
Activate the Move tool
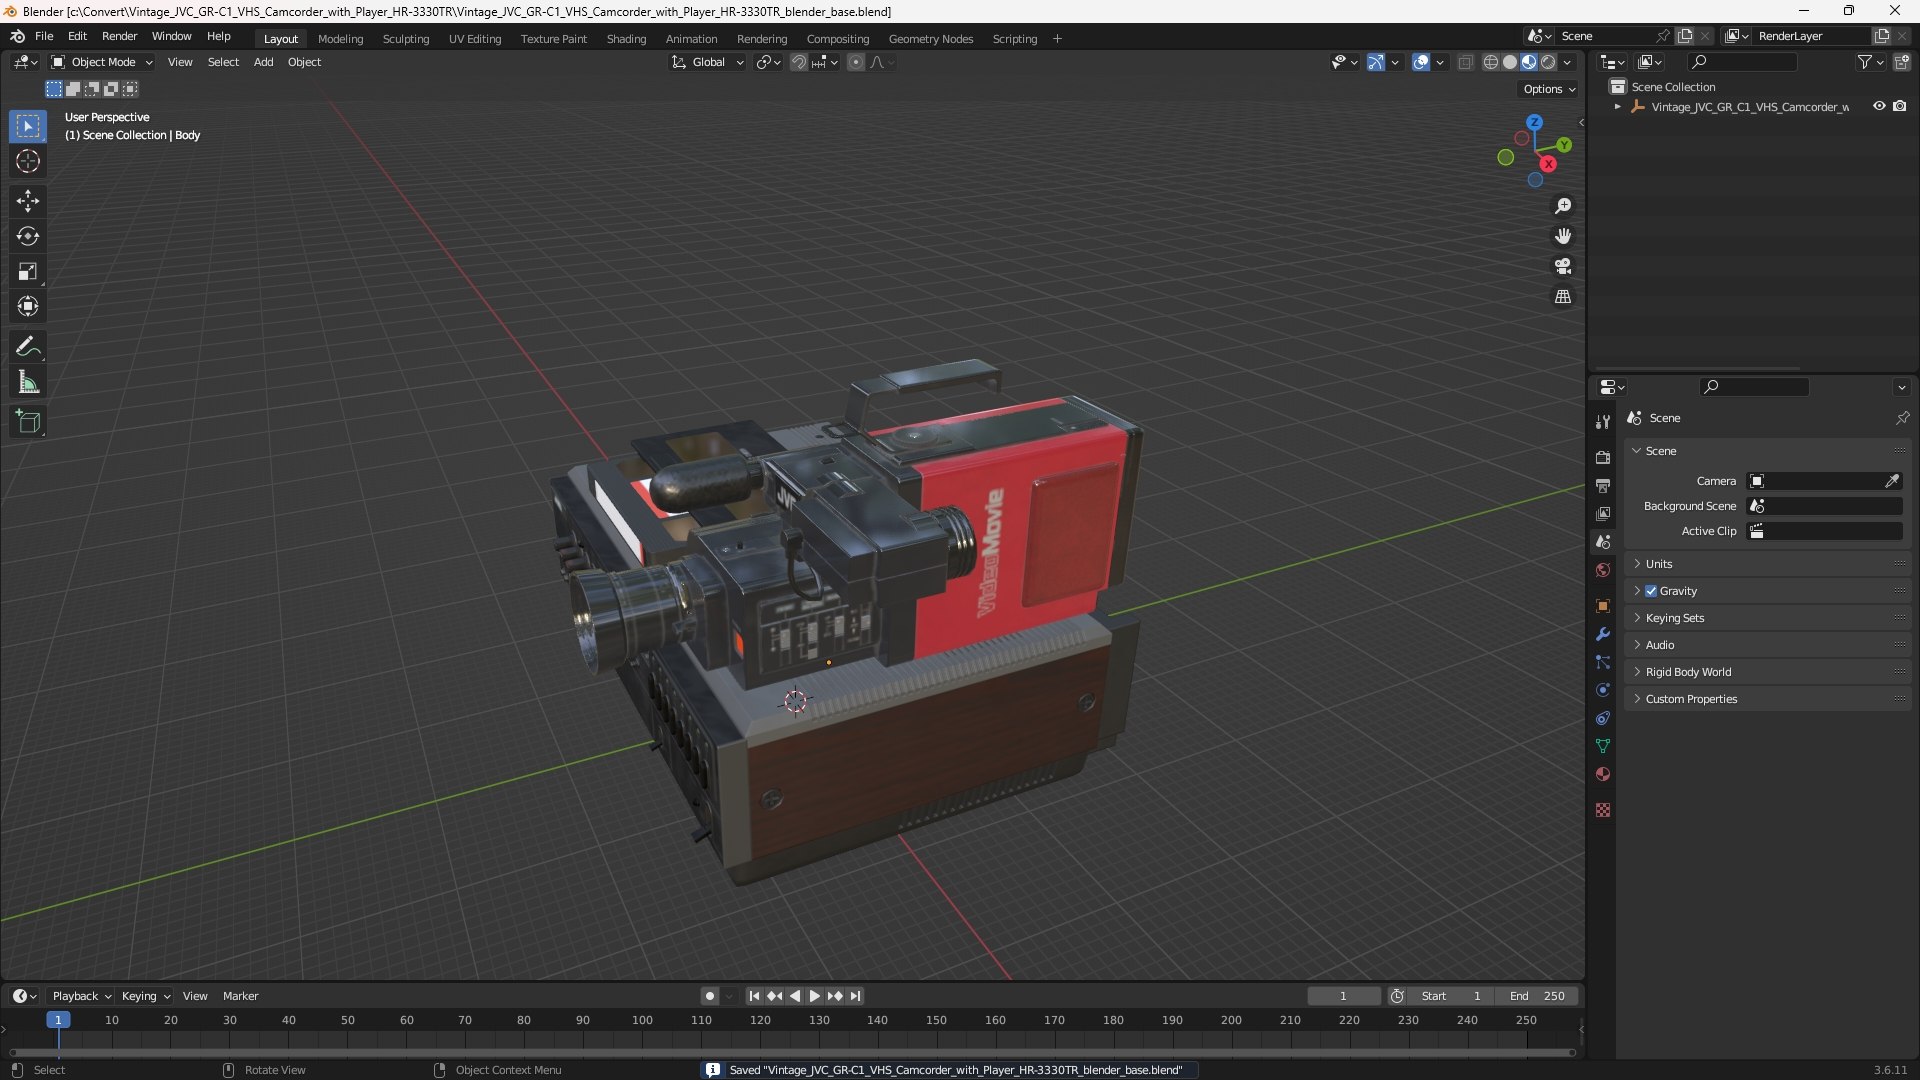point(28,201)
